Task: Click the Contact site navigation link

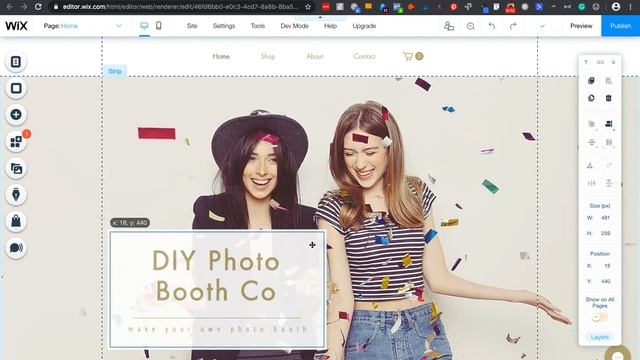Action: (364, 56)
